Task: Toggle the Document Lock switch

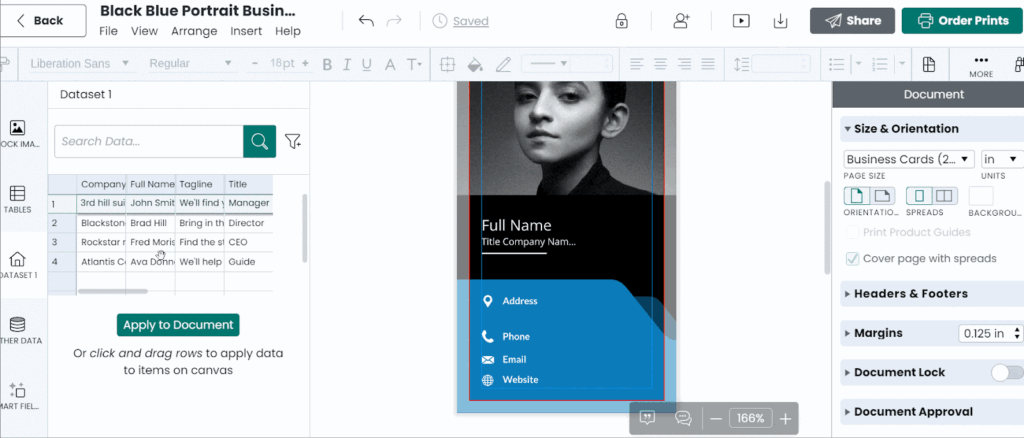Action: click(1006, 372)
